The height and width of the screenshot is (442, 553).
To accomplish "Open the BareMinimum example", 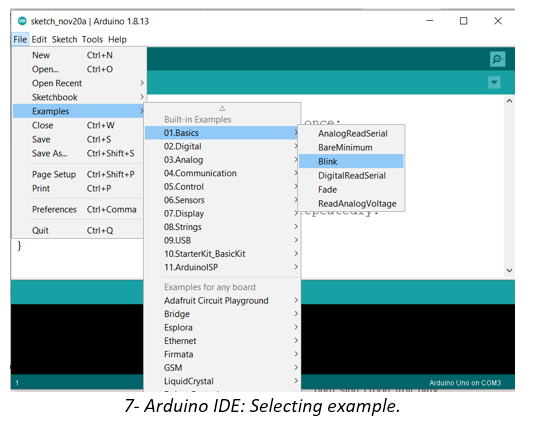I will (351, 147).
